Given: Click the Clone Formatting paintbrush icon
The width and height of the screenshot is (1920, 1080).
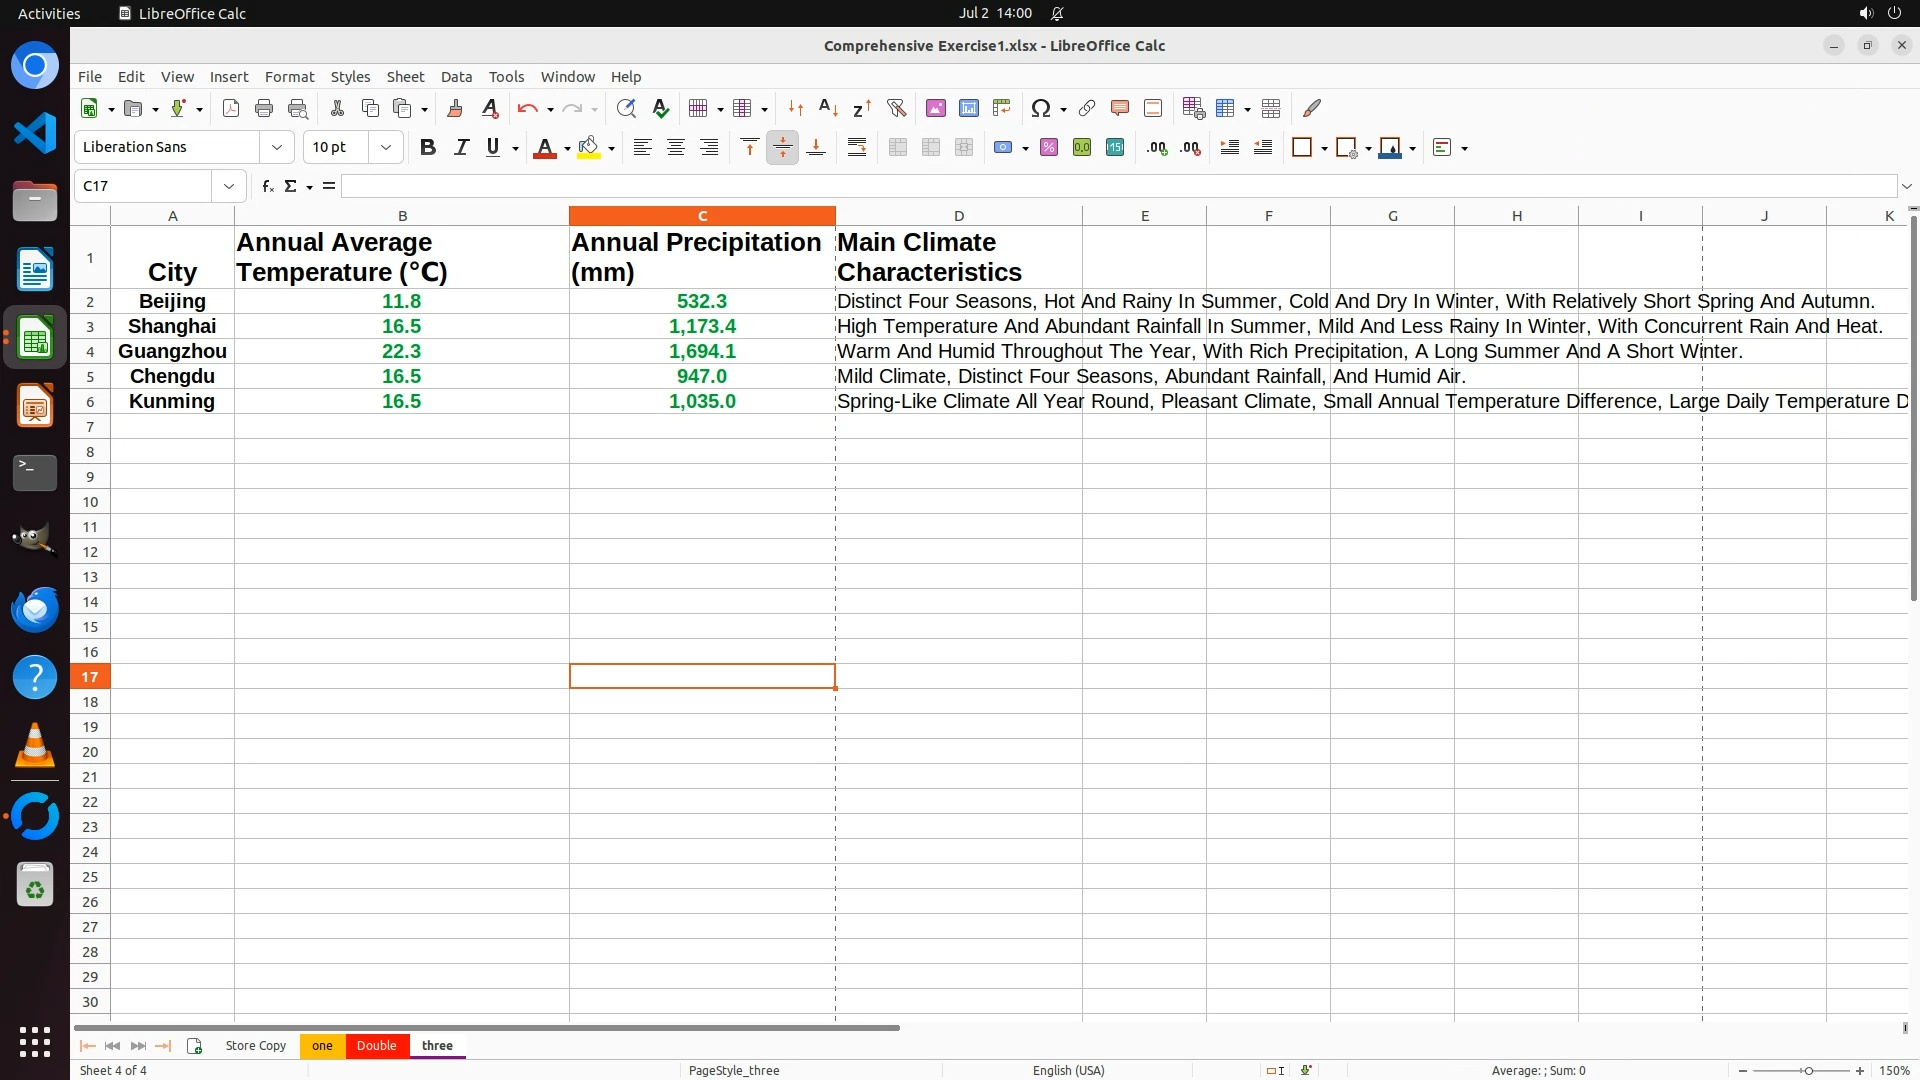Looking at the screenshot, I should pos(455,108).
